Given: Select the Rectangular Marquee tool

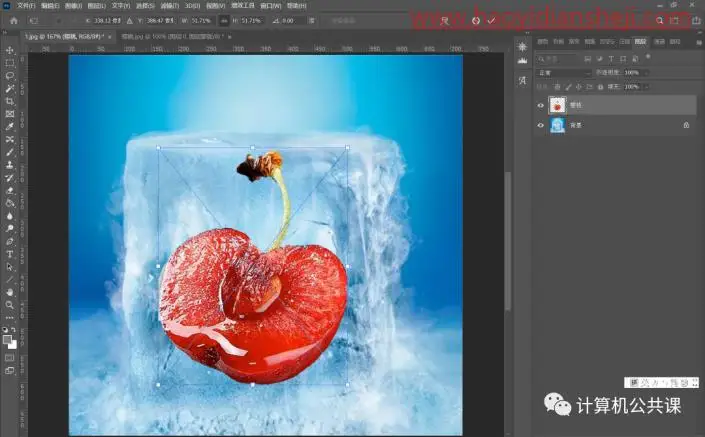Looking at the screenshot, I should pyautogui.click(x=9, y=63).
